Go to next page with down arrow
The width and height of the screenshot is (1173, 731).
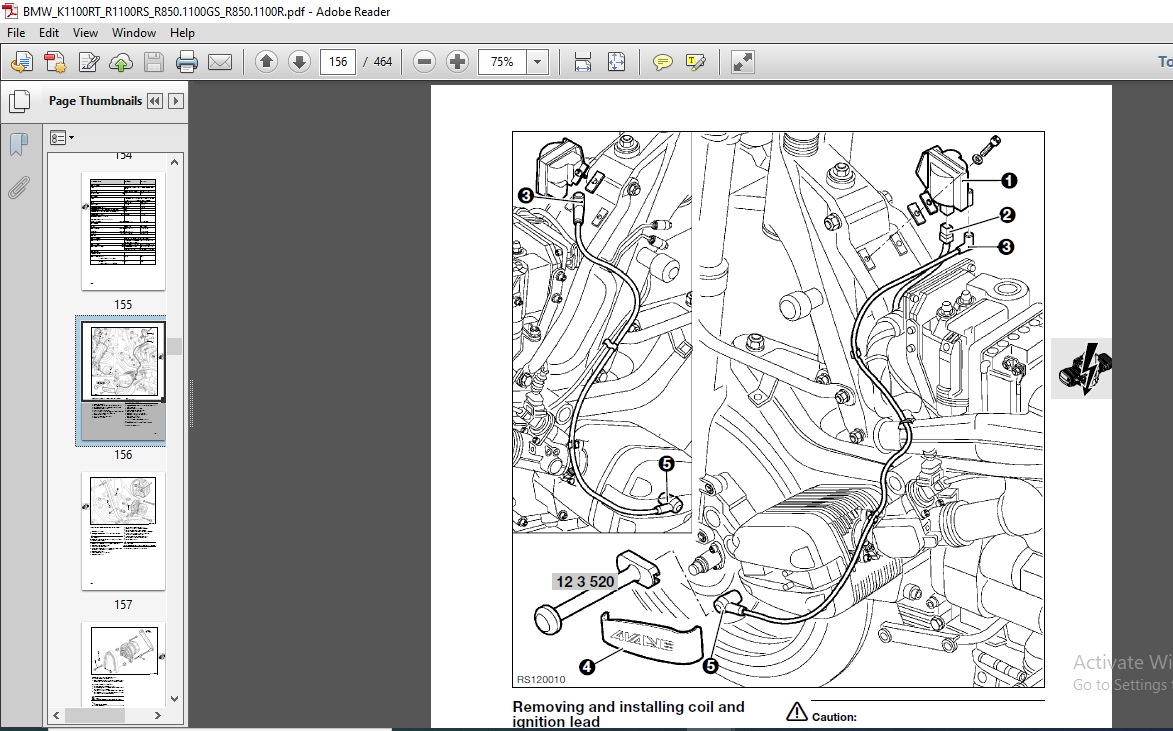click(x=299, y=62)
